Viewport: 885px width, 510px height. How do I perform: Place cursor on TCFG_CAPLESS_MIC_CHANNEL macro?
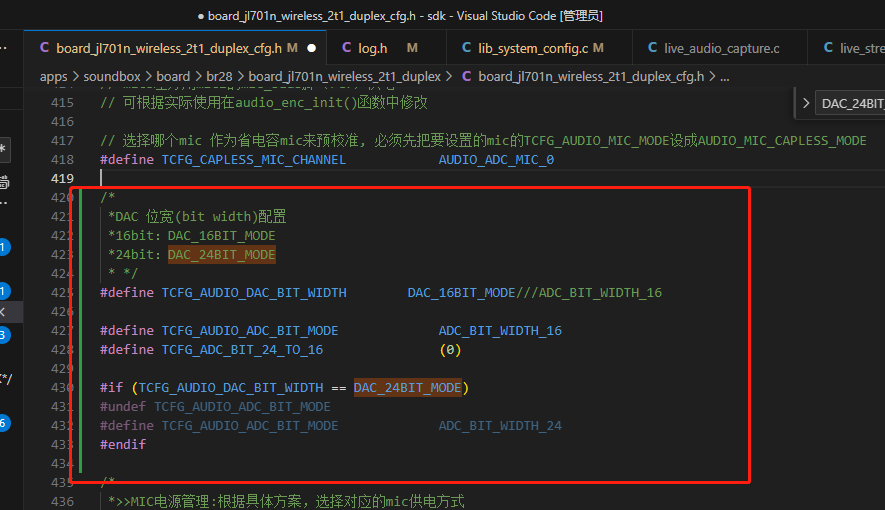(253, 160)
